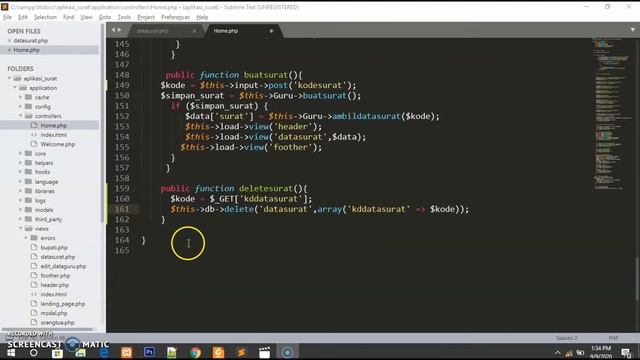Open the Selection menu
640x360 pixels.
click(45, 17)
